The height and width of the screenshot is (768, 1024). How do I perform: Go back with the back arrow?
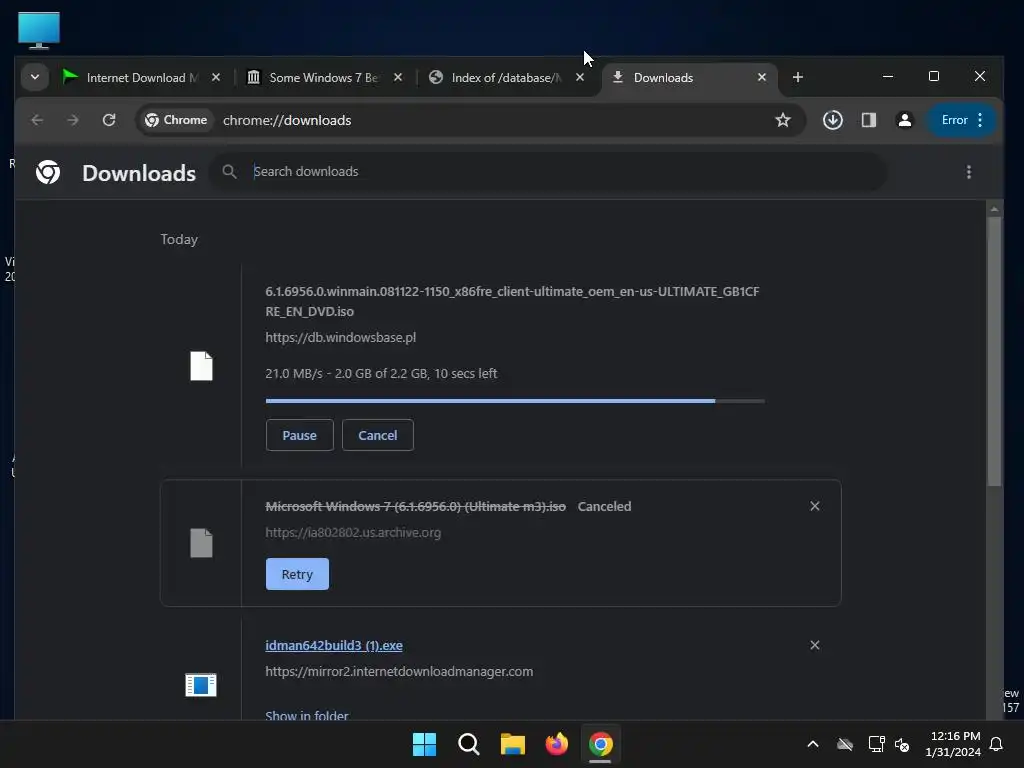(37, 120)
